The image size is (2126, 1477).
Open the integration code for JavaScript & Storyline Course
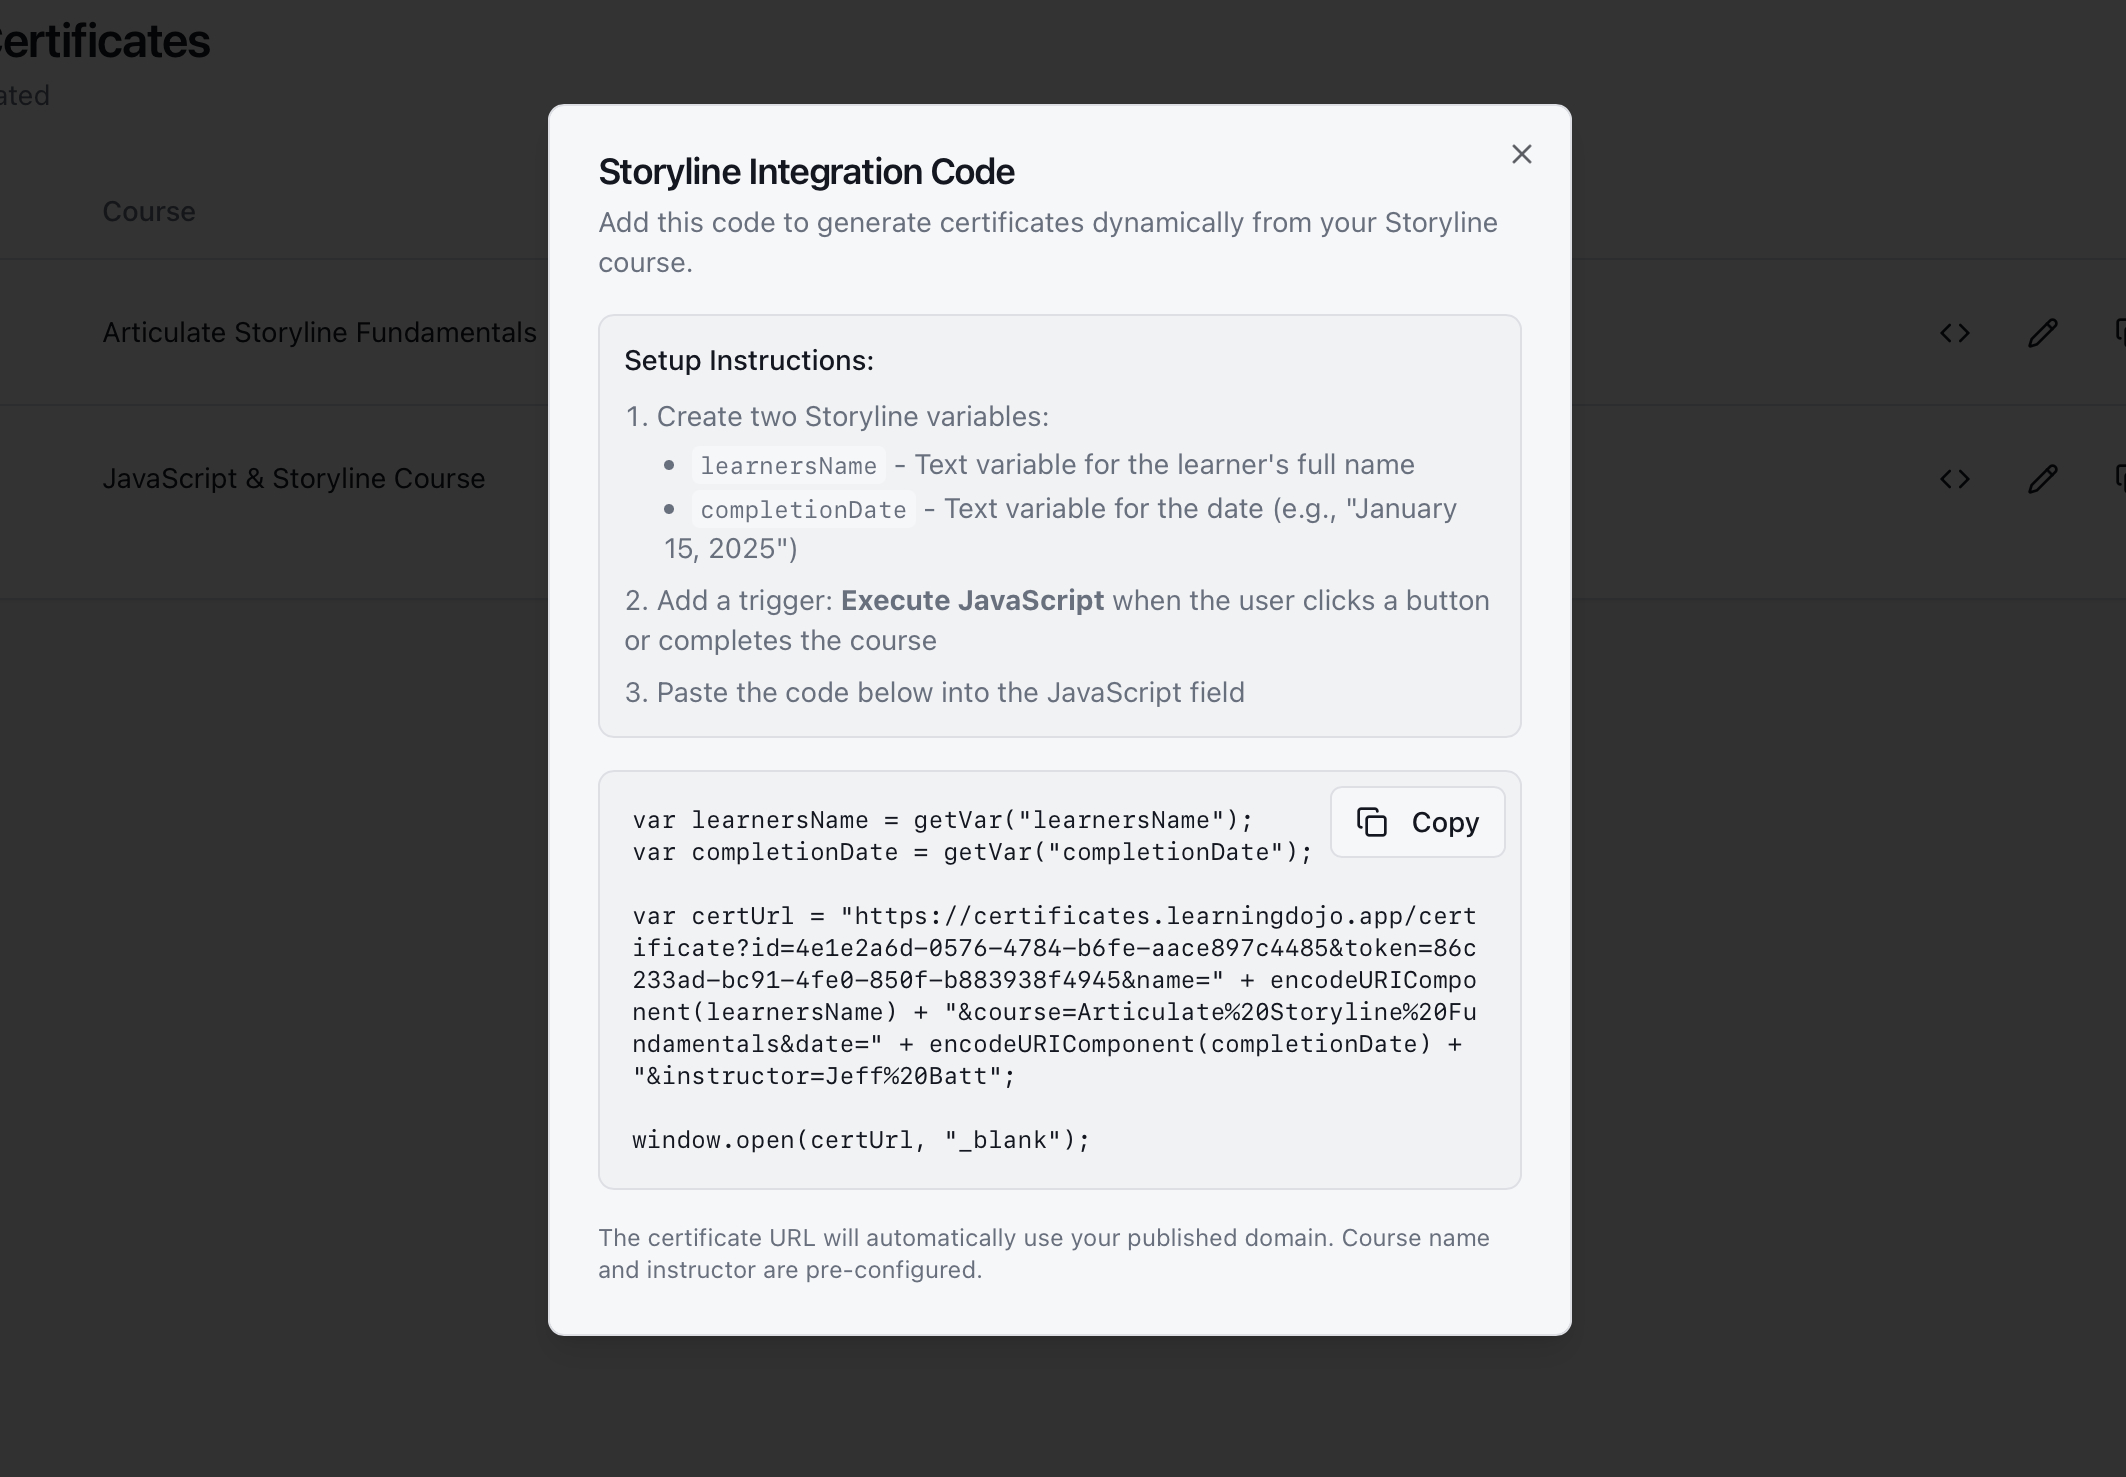pos(1956,479)
